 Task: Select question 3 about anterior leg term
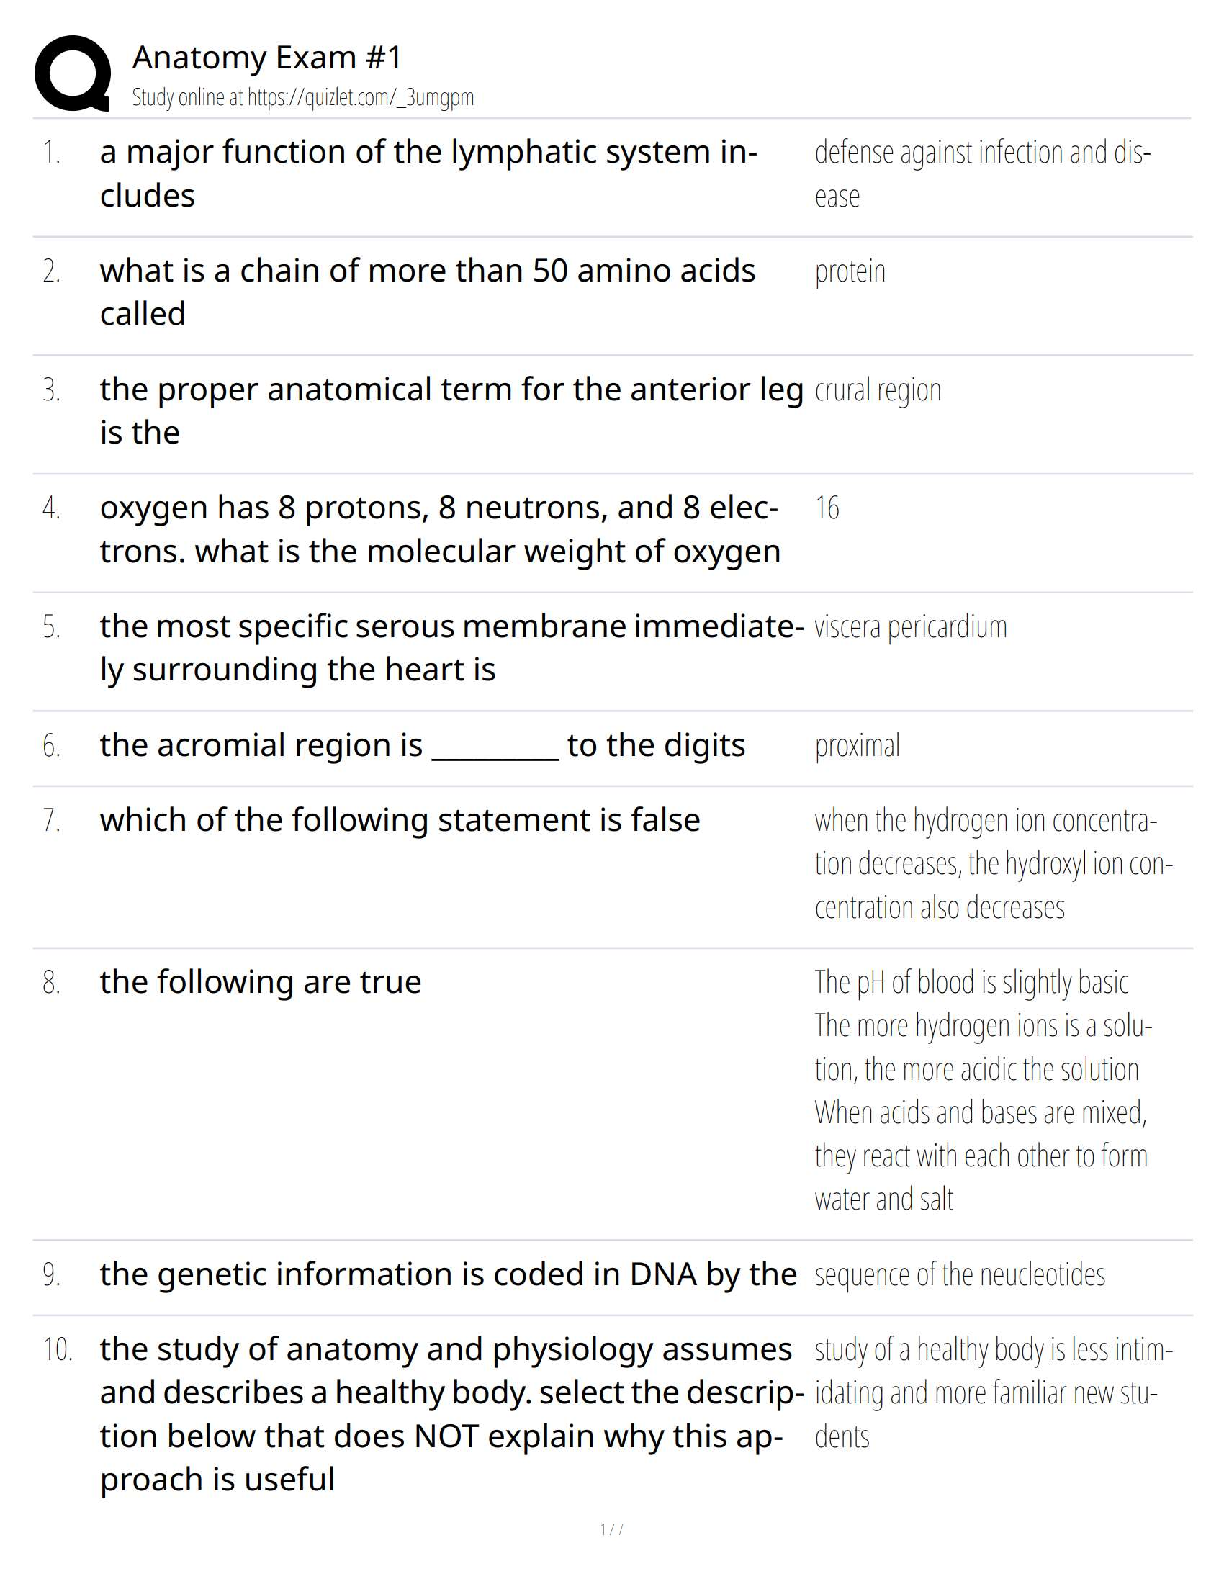tap(450, 410)
